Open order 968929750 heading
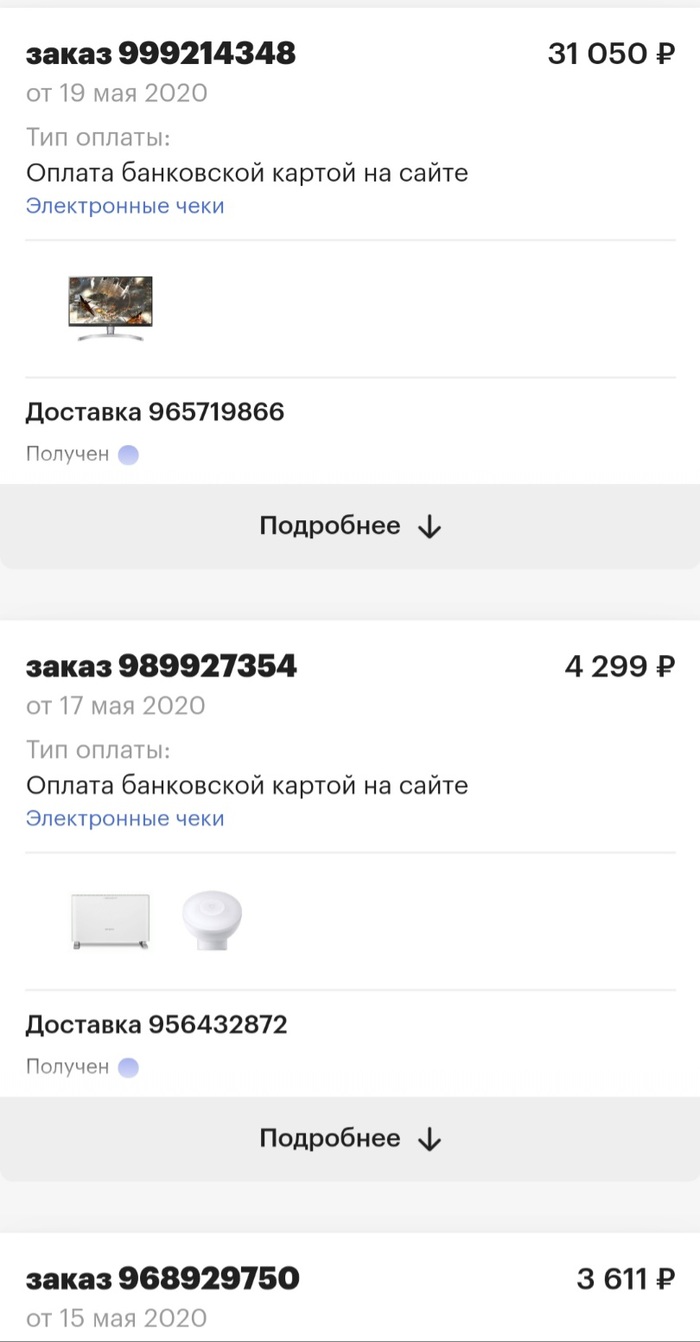The width and height of the screenshot is (700, 1342). tap(162, 1278)
